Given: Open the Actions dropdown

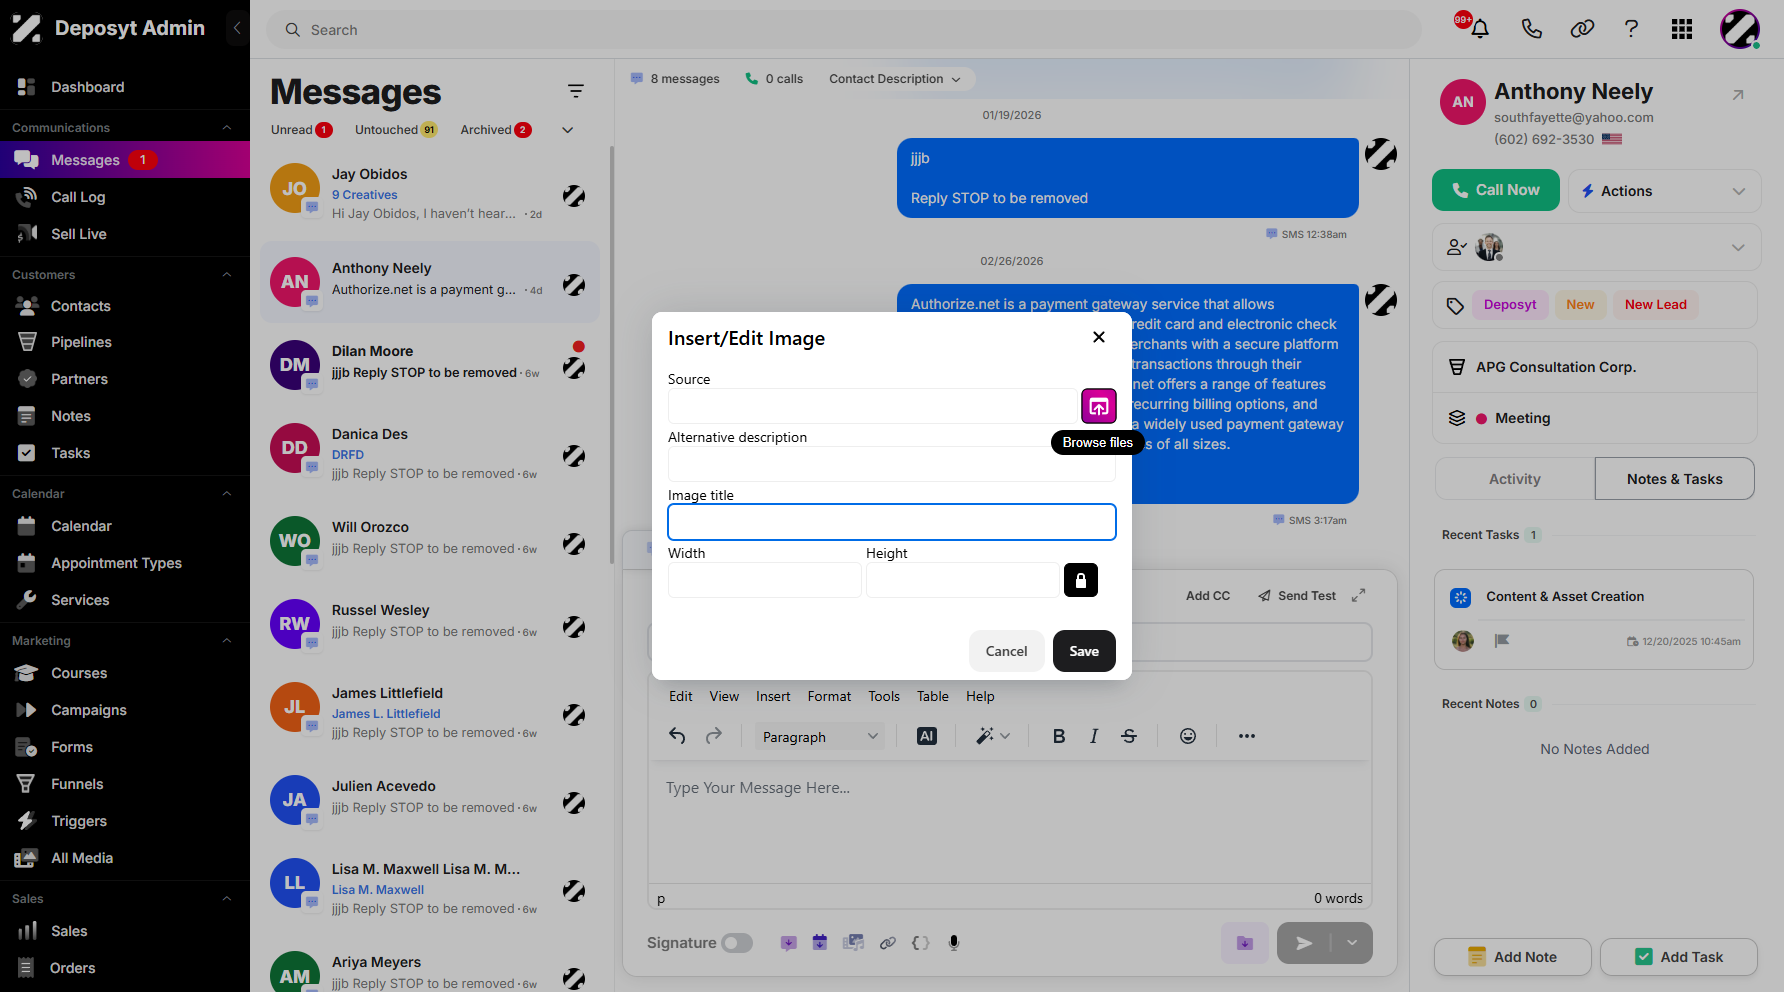Looking at the screenshot, I should click(1664, 191).
